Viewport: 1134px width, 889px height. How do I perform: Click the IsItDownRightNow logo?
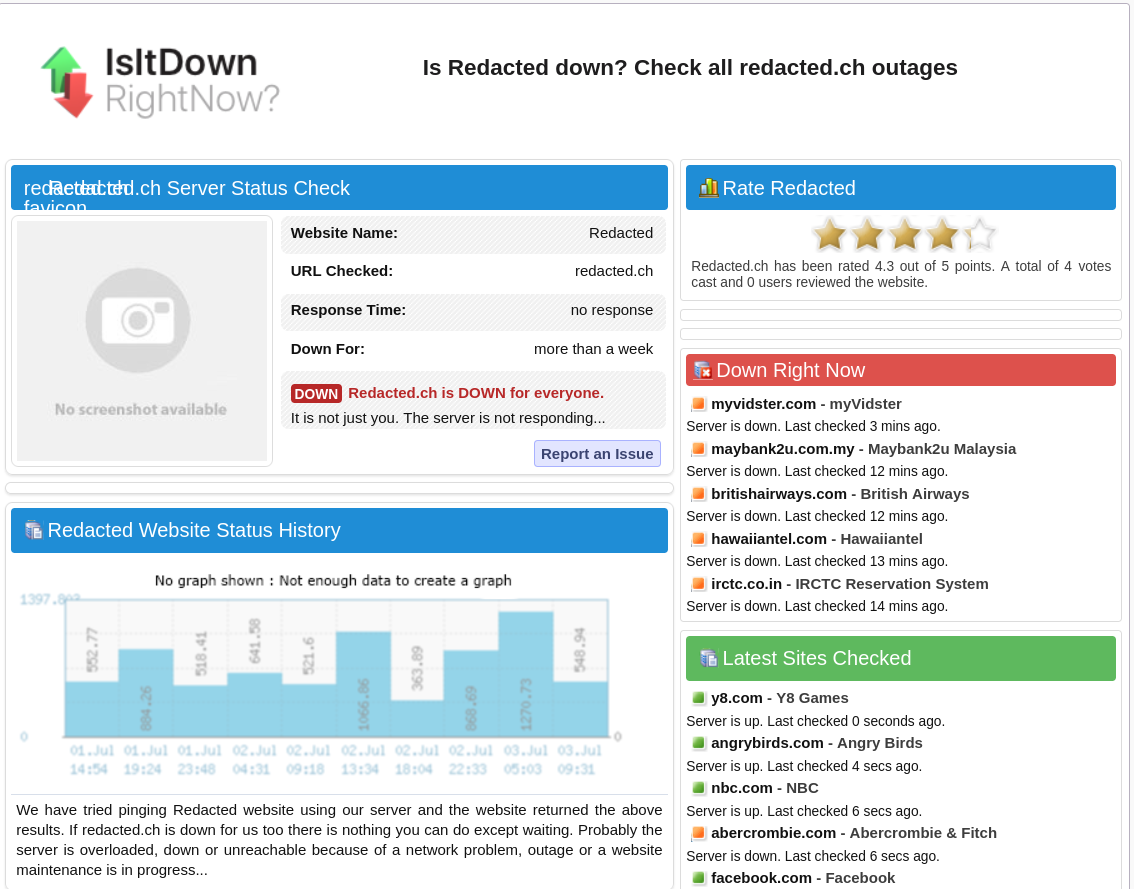tap(160, 81)
